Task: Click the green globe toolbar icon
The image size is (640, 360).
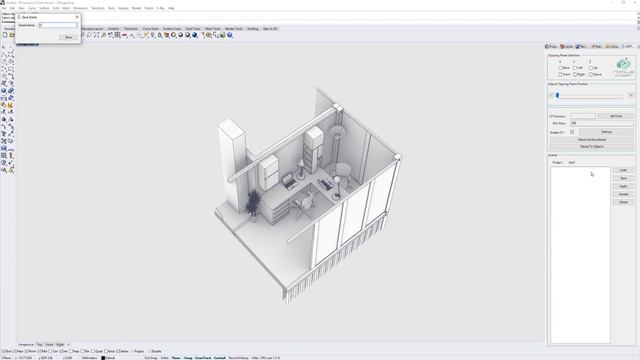Action: click(x=222, y=36)
